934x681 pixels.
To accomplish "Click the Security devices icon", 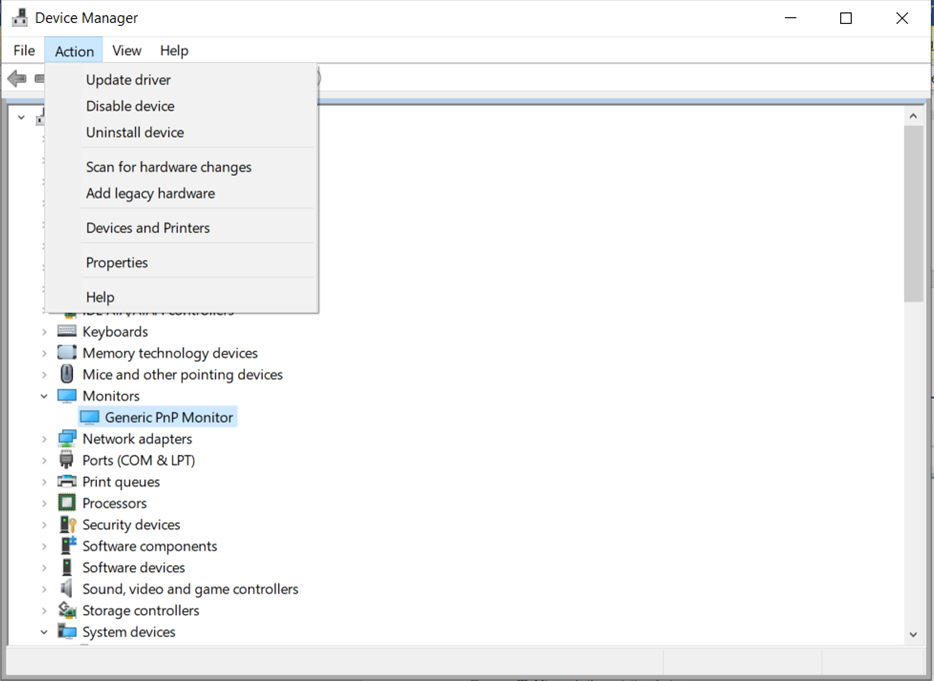I will (x=66, y=524).
